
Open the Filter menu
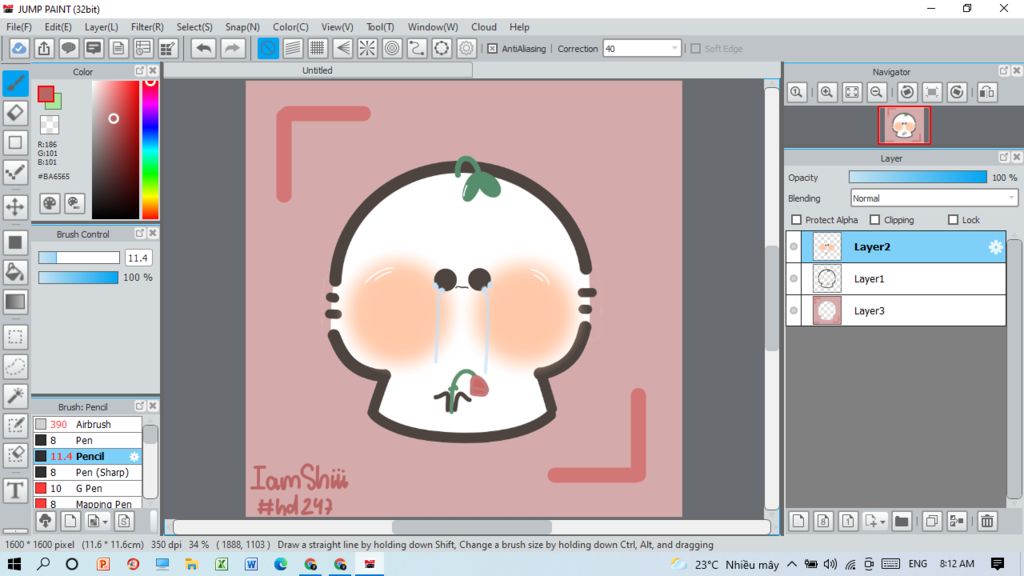(x=147, y=27)
